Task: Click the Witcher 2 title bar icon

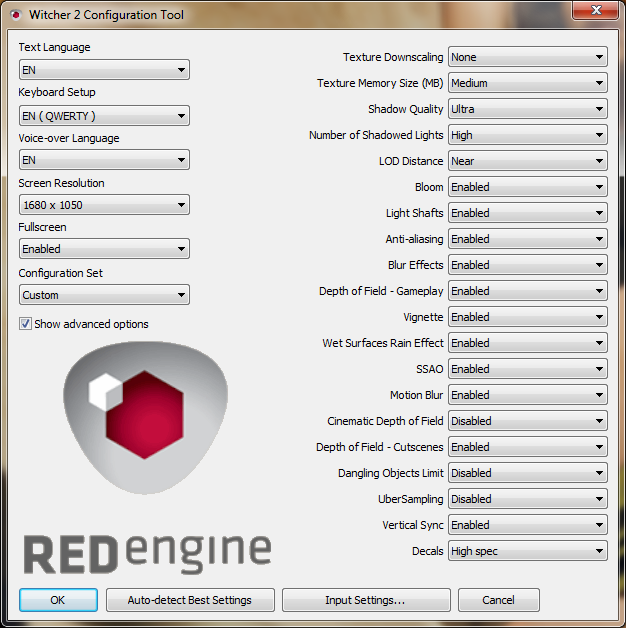Action: click(16, 15)
